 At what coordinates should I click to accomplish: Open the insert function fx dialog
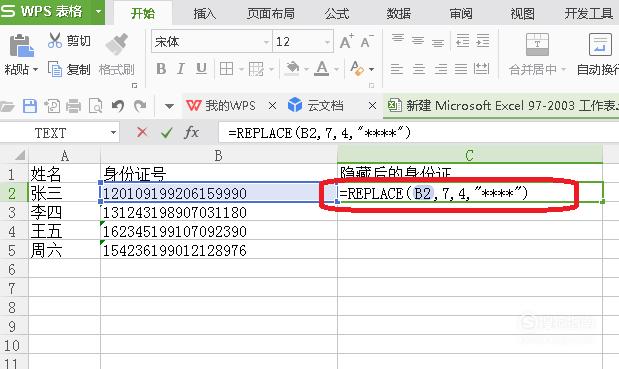point(191,132)
